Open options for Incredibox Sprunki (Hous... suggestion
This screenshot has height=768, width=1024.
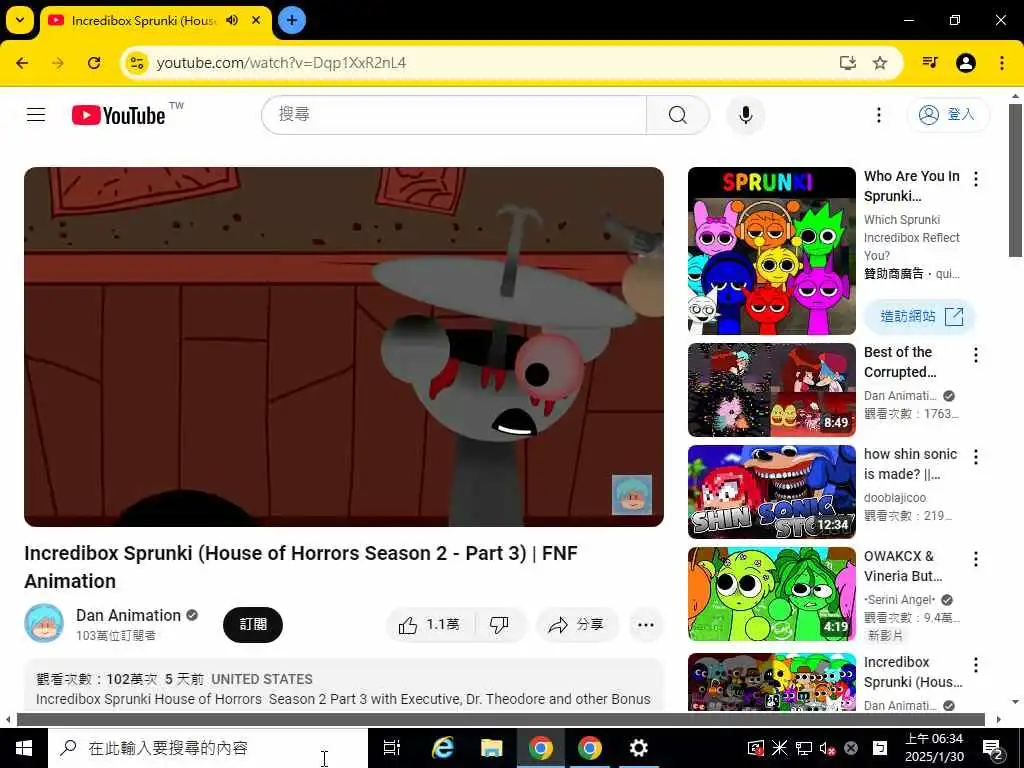(x=976, y=665)
